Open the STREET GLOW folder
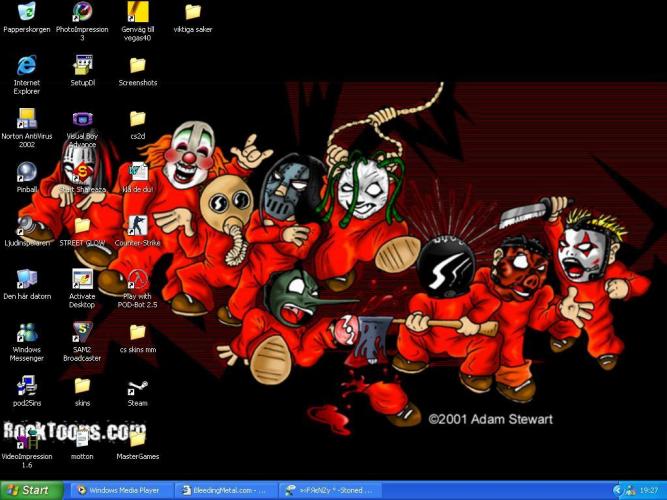Screen dimensions: 667x500 pyautogui.click(x=82, y=226)
